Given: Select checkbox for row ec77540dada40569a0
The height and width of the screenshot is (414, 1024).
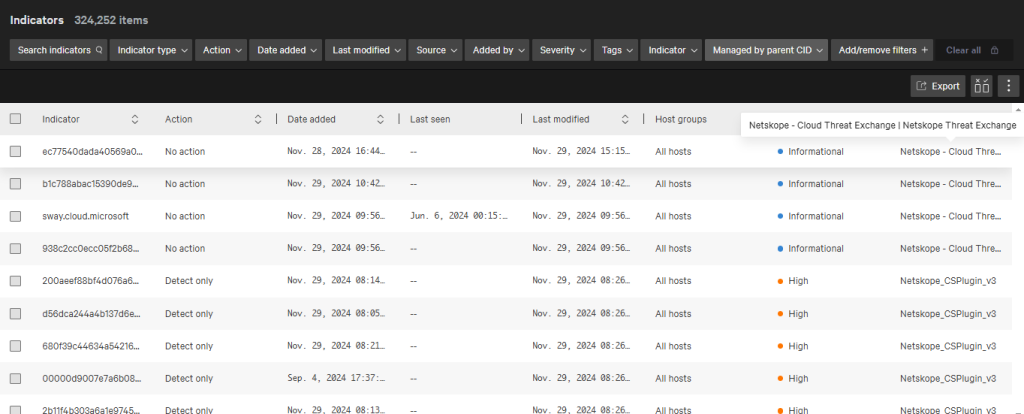Looking at the screenshot, I should pyautogui.click(x=15, y=151).
